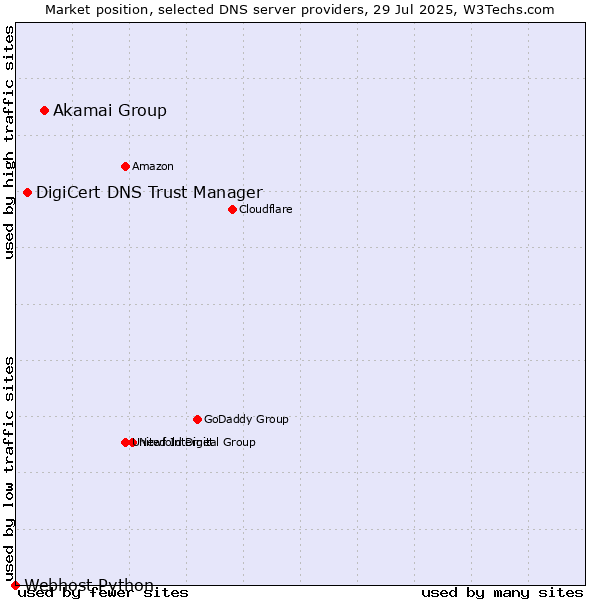Click the Cloudflare red data point
The height and width of the screenshot is (600, 600).
(232, 209)
